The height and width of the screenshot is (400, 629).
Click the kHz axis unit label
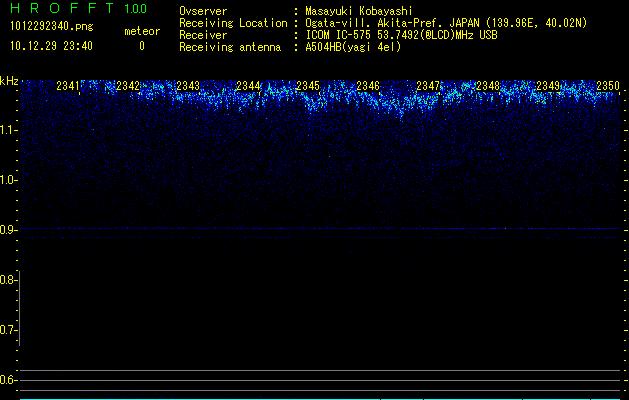(x=9, y=81)
